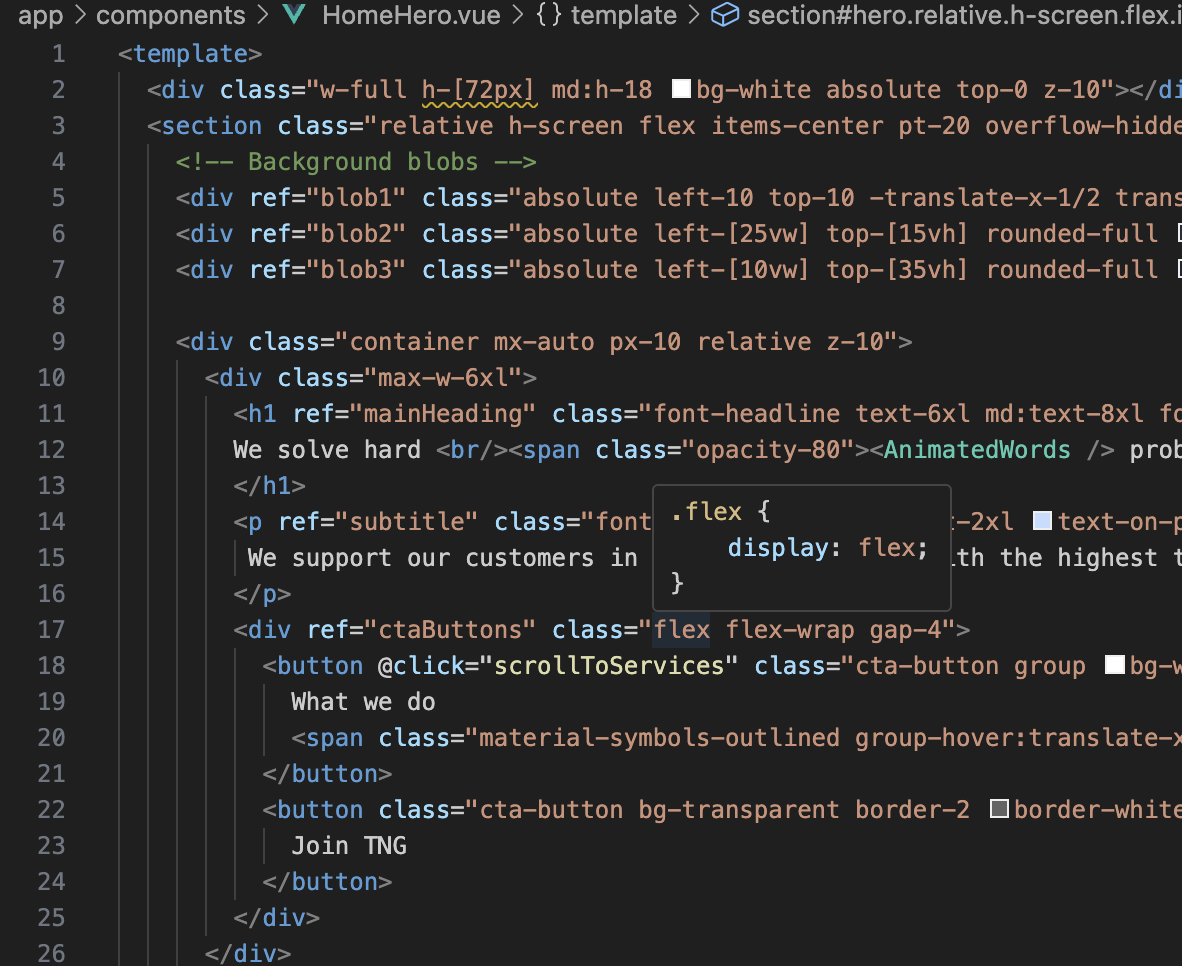The width and height of the screenshot is (1182, 966).
Task: Open the 'HomeHero.vue' breadcrumb segment
Action: pos(412,15)
